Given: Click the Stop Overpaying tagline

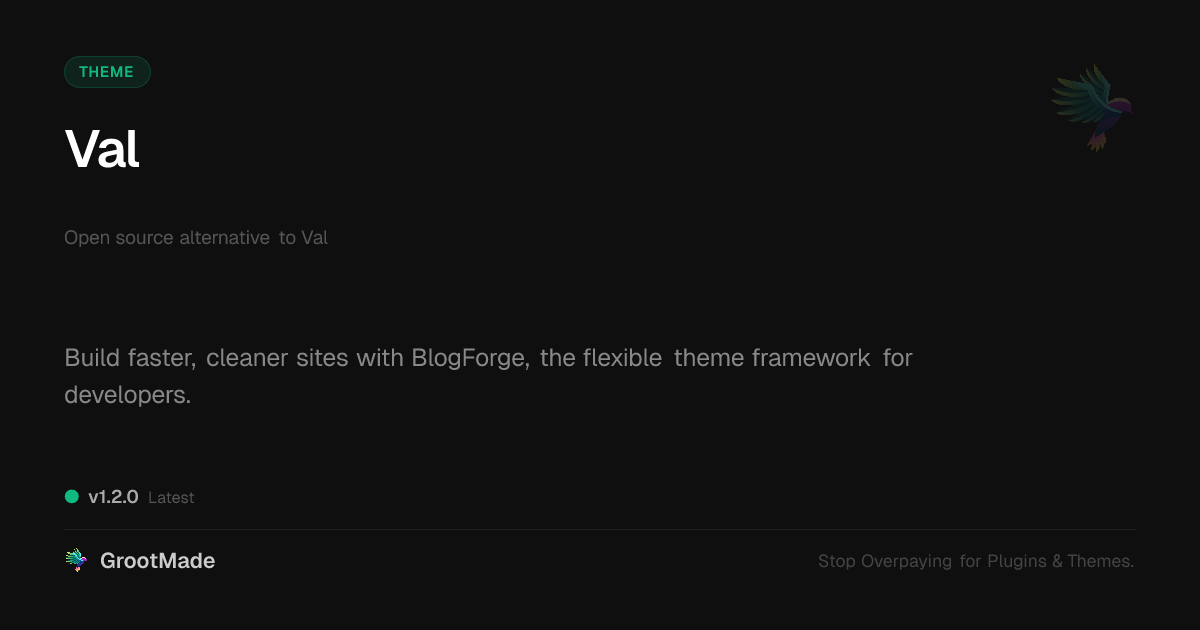Looking at the screenshot, I should (x=976, y=561).
